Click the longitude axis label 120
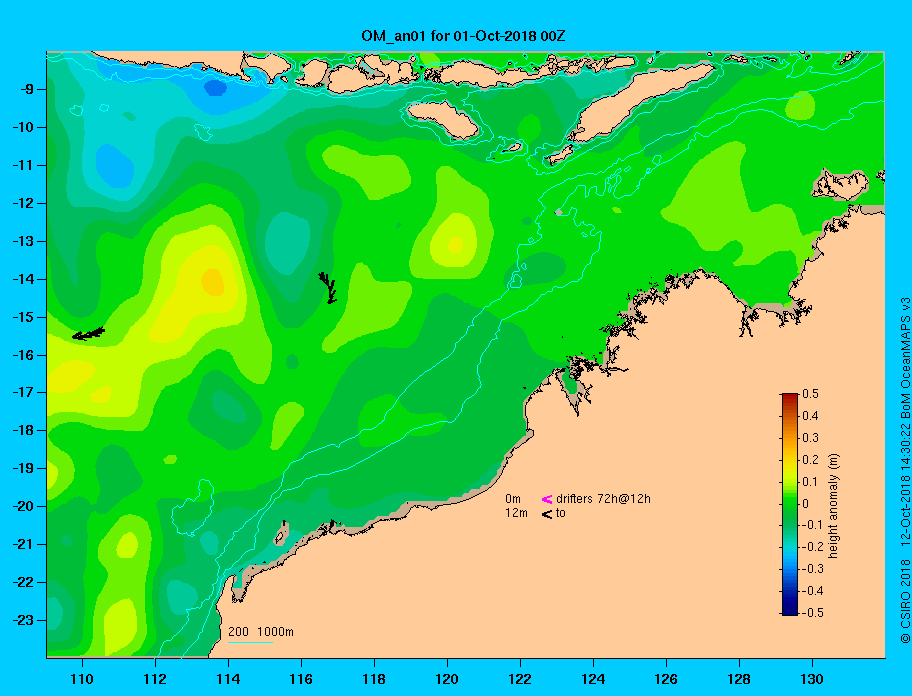 447,679
